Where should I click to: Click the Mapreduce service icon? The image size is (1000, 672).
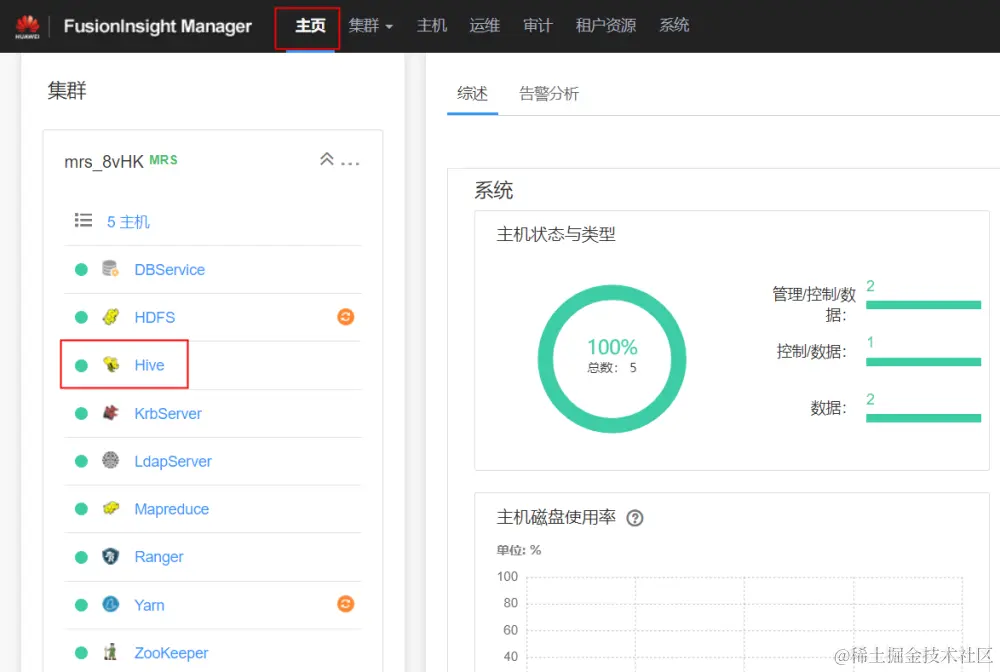click(x=110, y=508)
